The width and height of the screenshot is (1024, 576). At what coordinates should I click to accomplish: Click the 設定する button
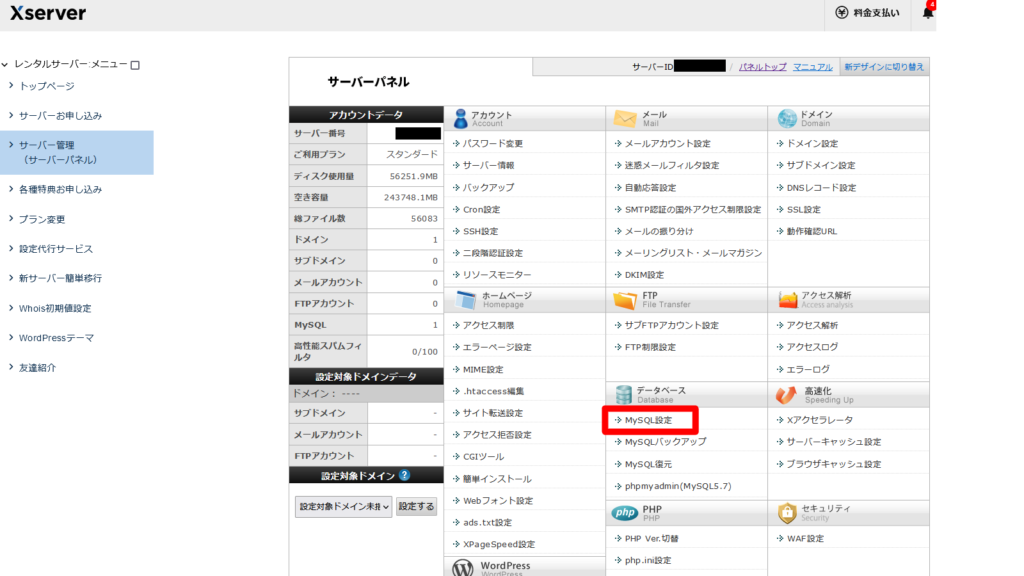(x=416, y=507)
